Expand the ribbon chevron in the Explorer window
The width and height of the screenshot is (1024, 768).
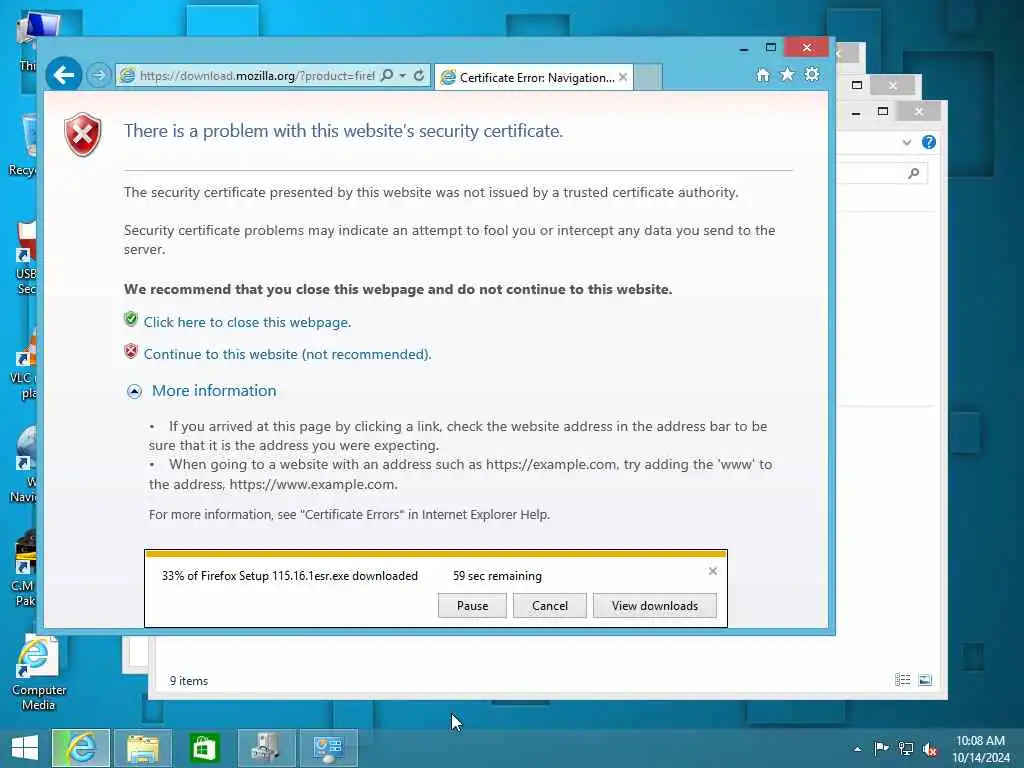(x=906, y=142)
